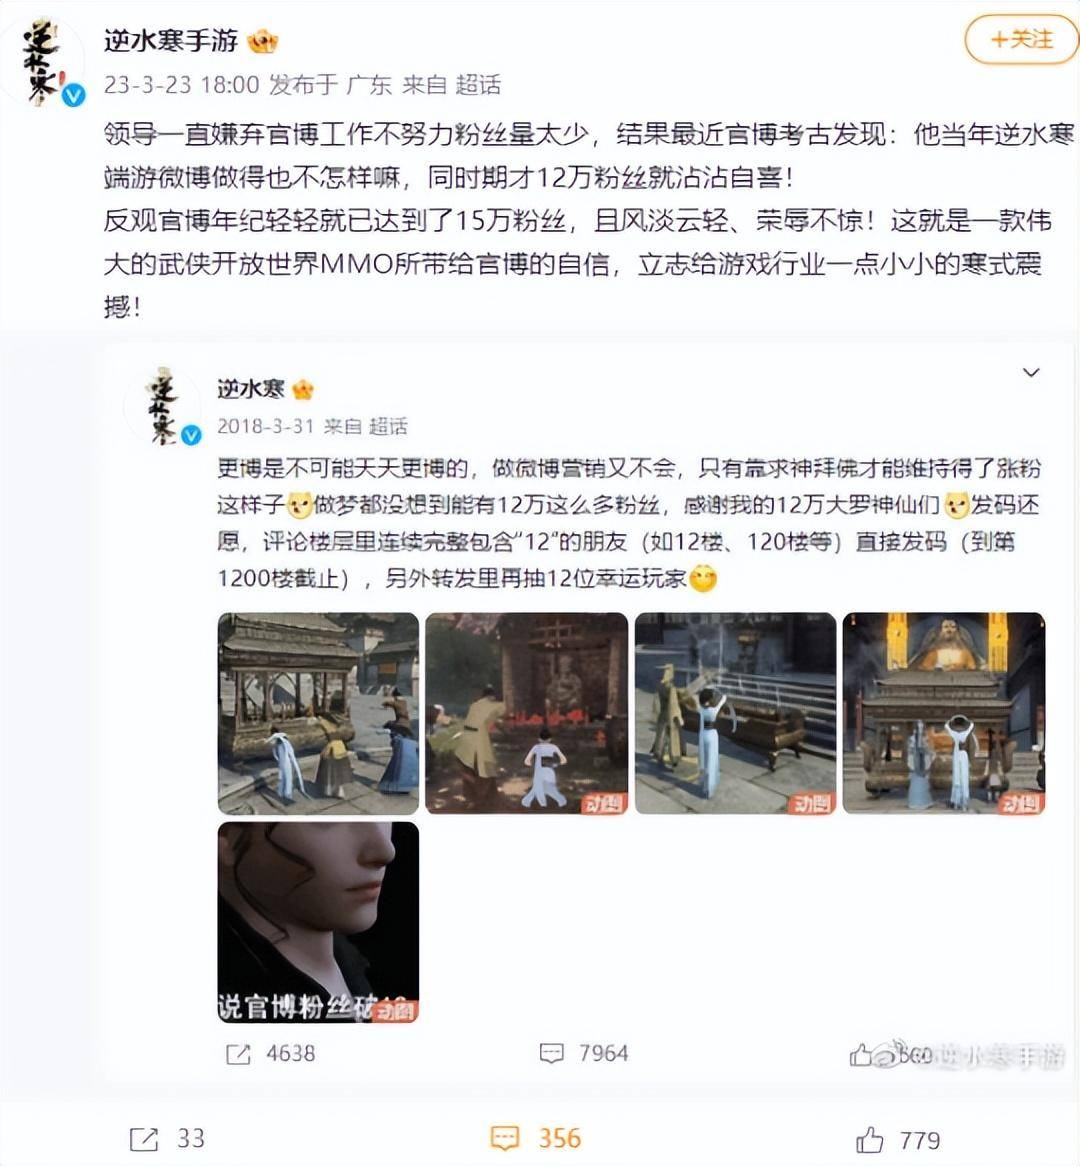Expand the chevron menu on quoted post
1080x1166 pixels.
pos(1031,373)
